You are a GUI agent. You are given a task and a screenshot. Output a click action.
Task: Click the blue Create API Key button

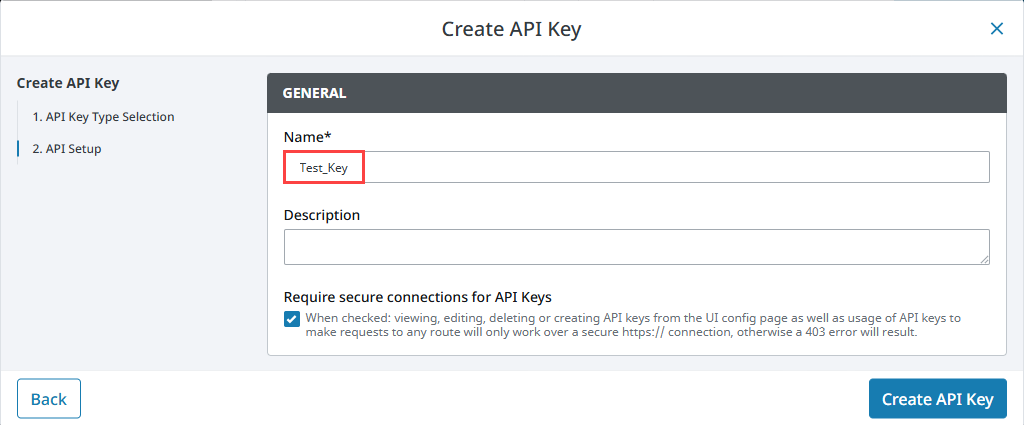point(937,399)
